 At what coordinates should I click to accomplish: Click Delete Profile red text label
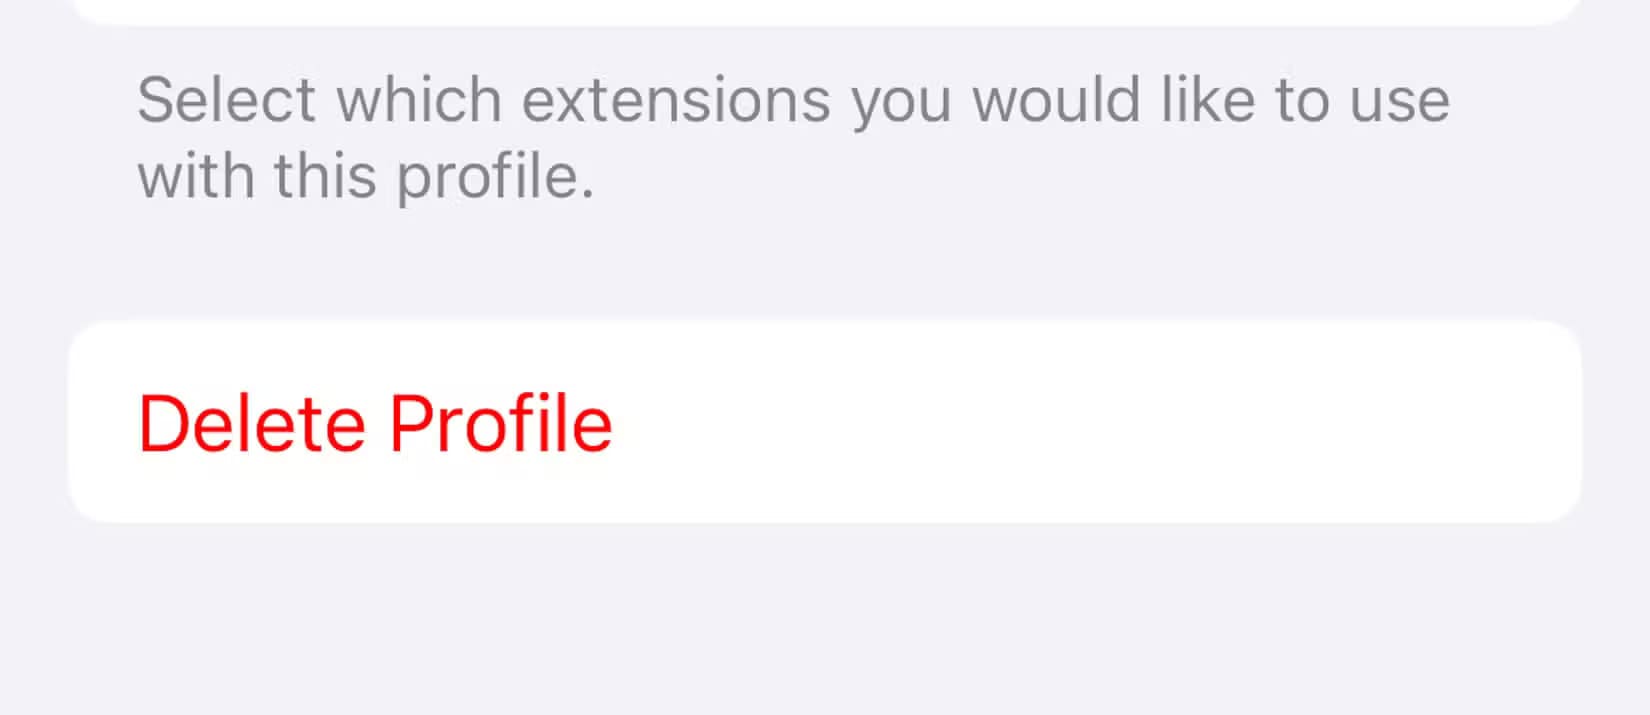375,424
